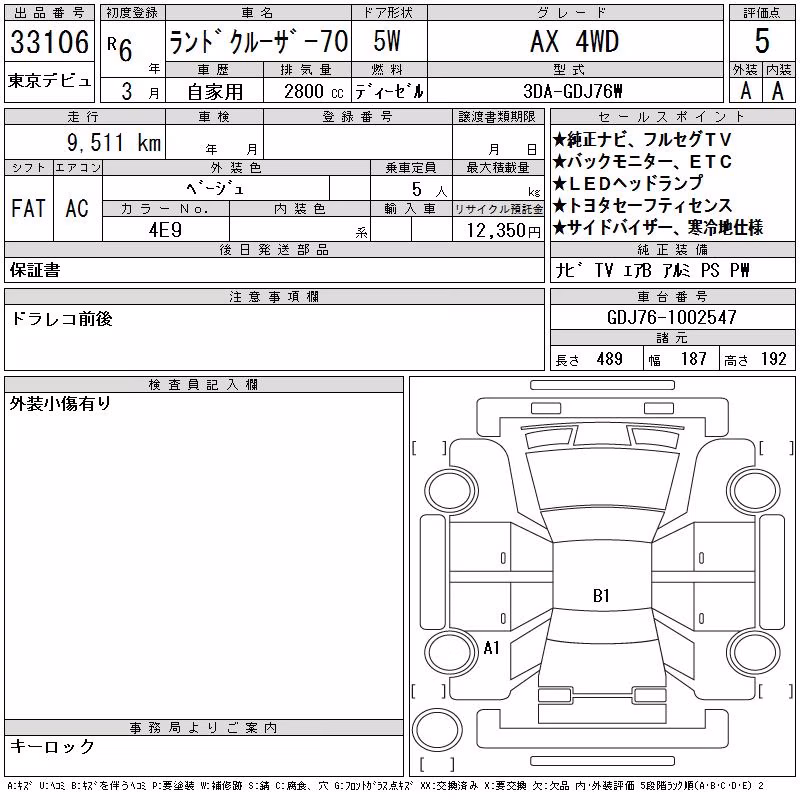The image size is (800, 800).
Task: Select the spare tire circle icon
Action: 437,729
